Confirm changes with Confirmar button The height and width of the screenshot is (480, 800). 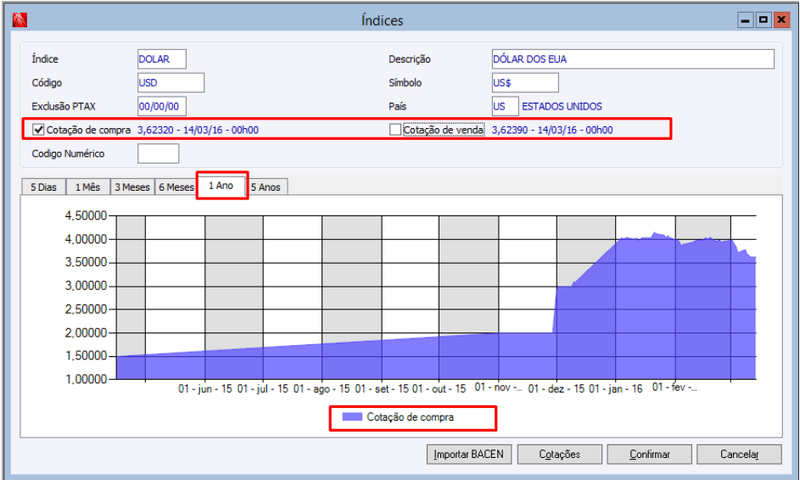pos(649,454)
